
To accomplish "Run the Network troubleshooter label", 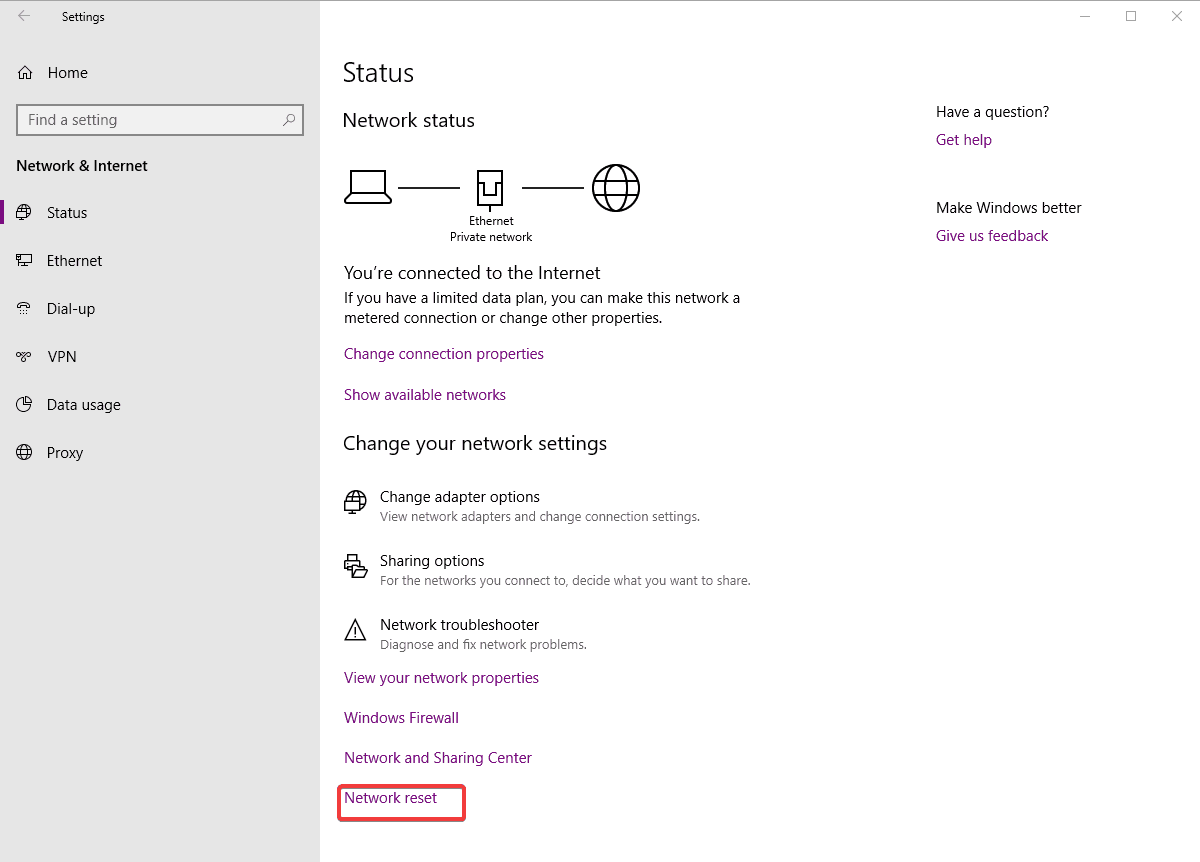I will pos(460,625).
